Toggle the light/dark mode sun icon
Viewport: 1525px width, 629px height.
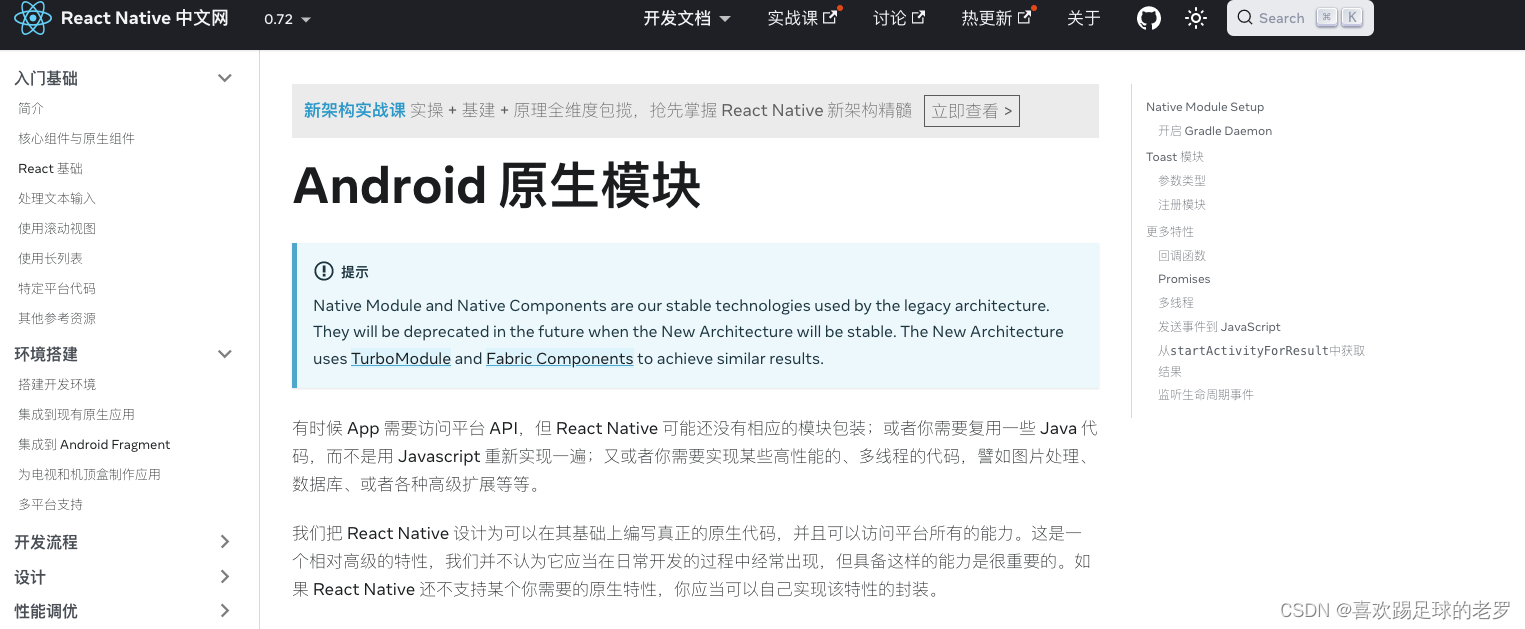click(1196, 18)
